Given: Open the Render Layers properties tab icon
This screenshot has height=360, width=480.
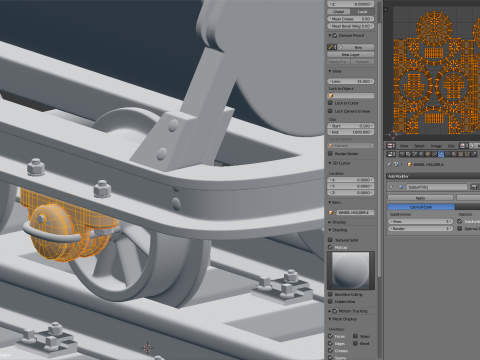Looking at the screenshot, I should pyautogui.click(x=408, y=154).
